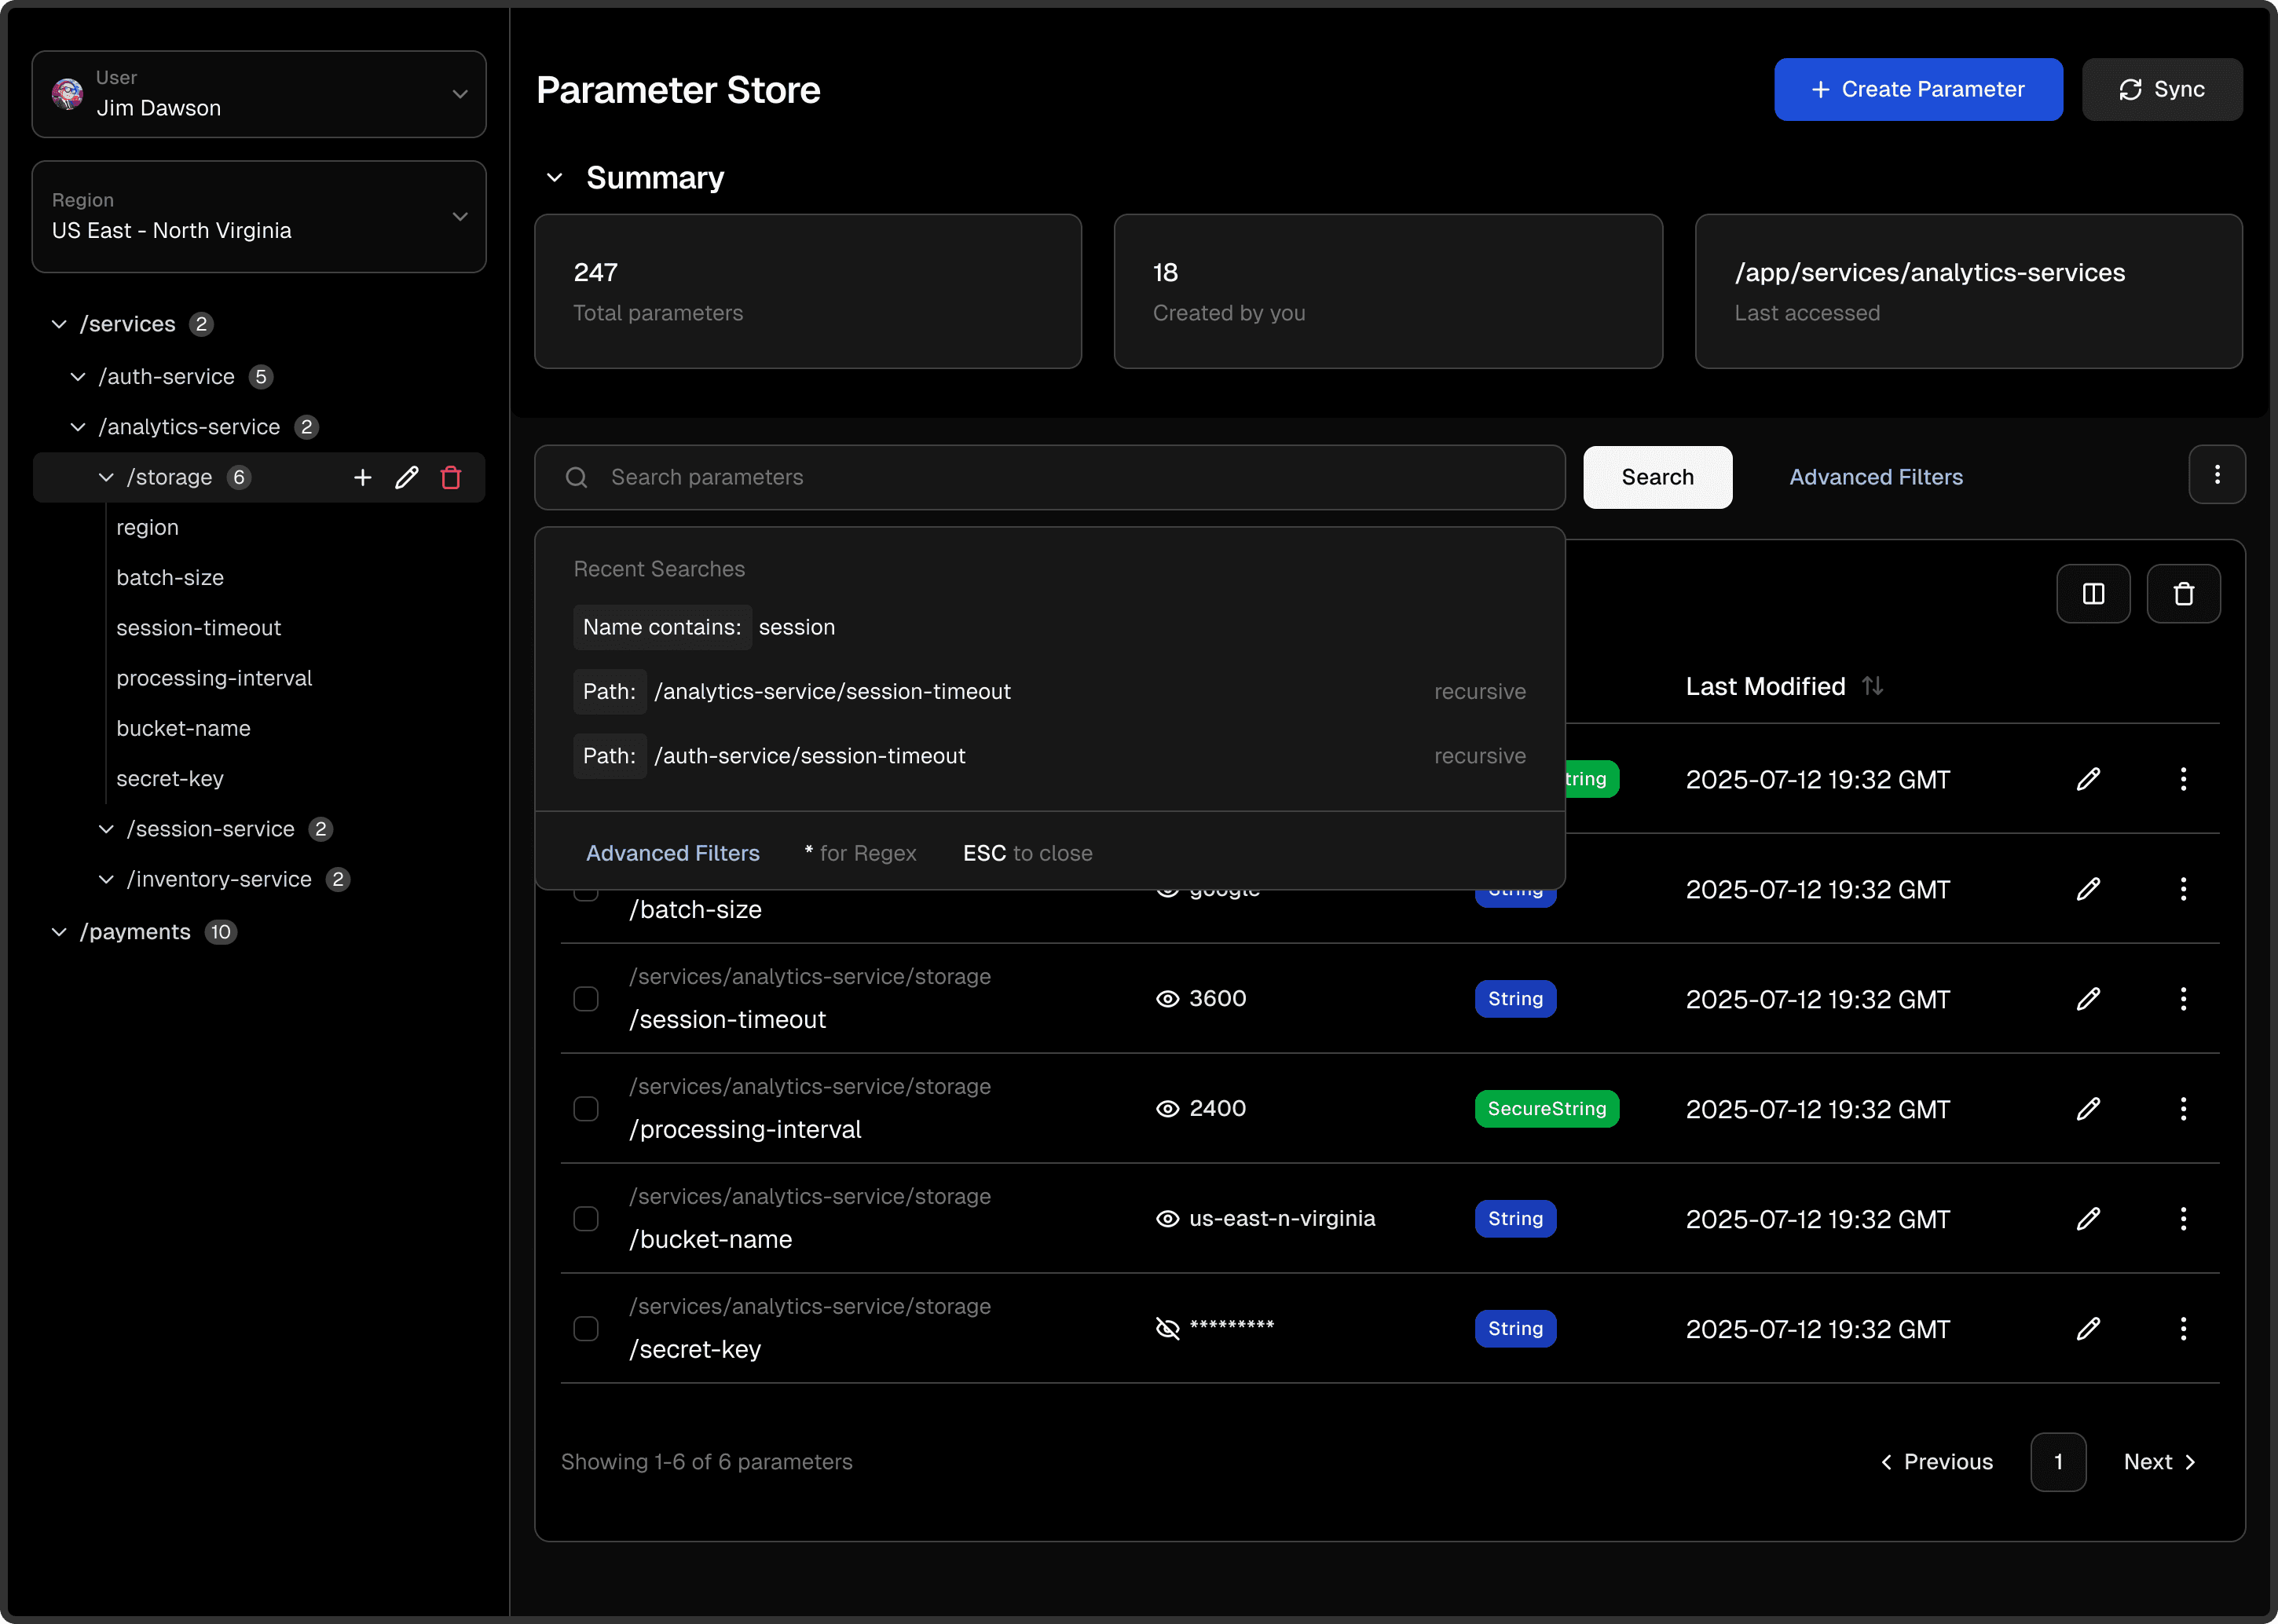Edit the /session-timeout parameter row
The width and height of the screenshot is (2278, 1624).
click(x=2088, y=999)
